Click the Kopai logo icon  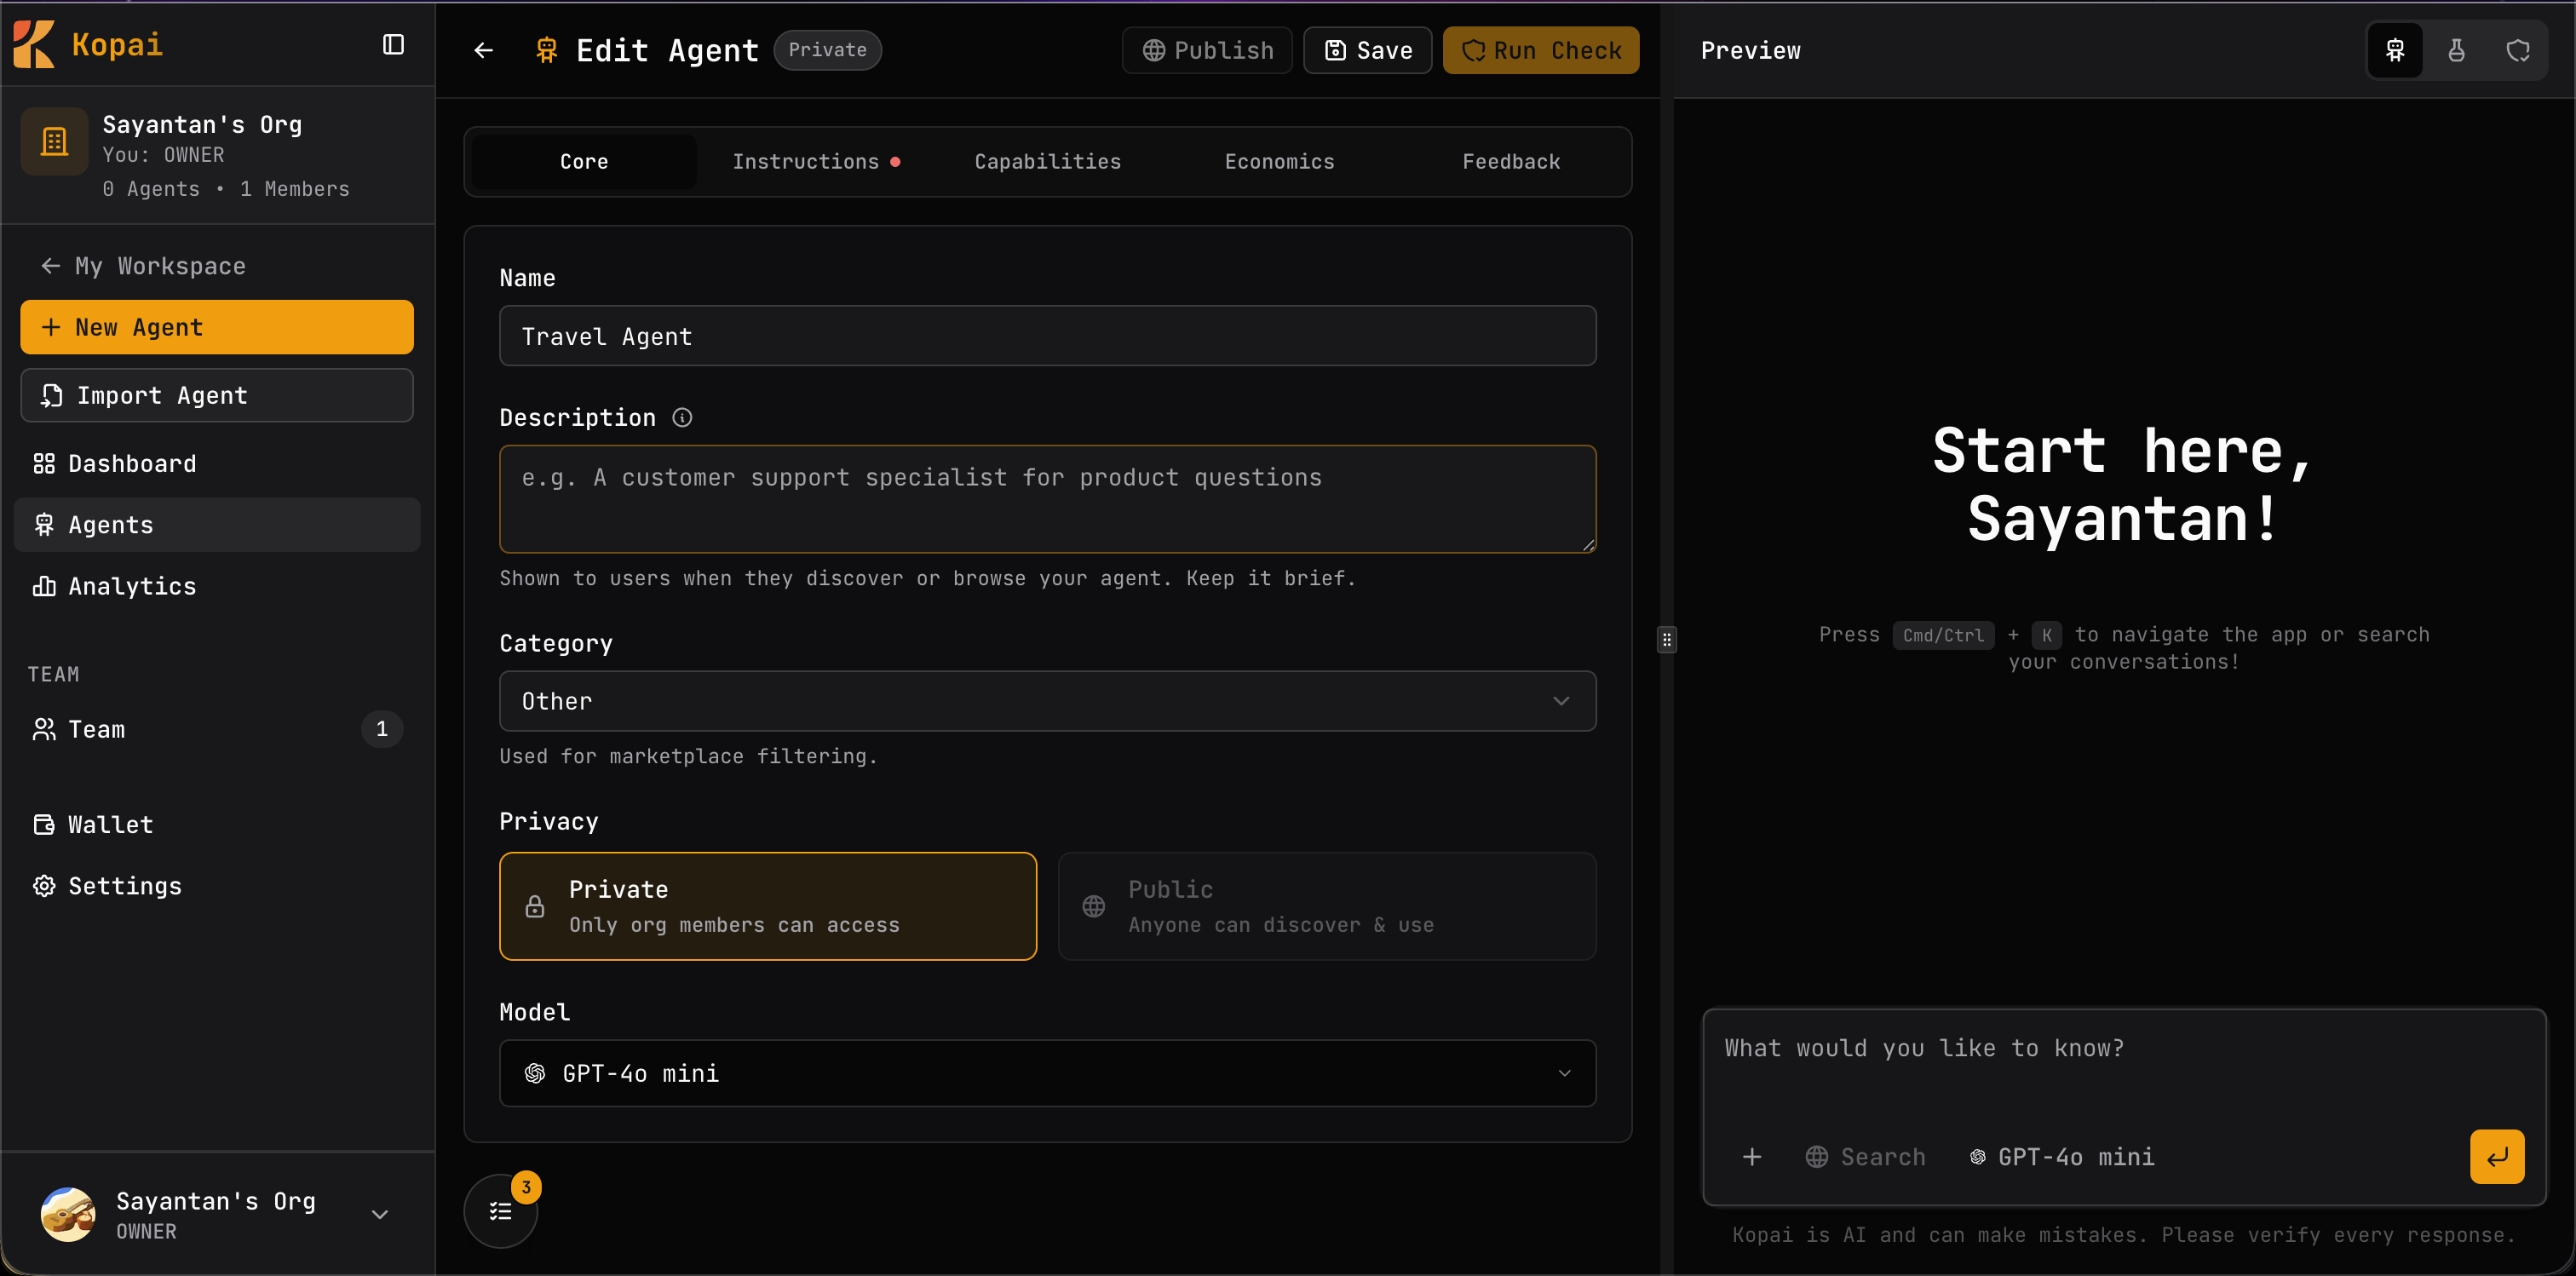tap(34, 45)
